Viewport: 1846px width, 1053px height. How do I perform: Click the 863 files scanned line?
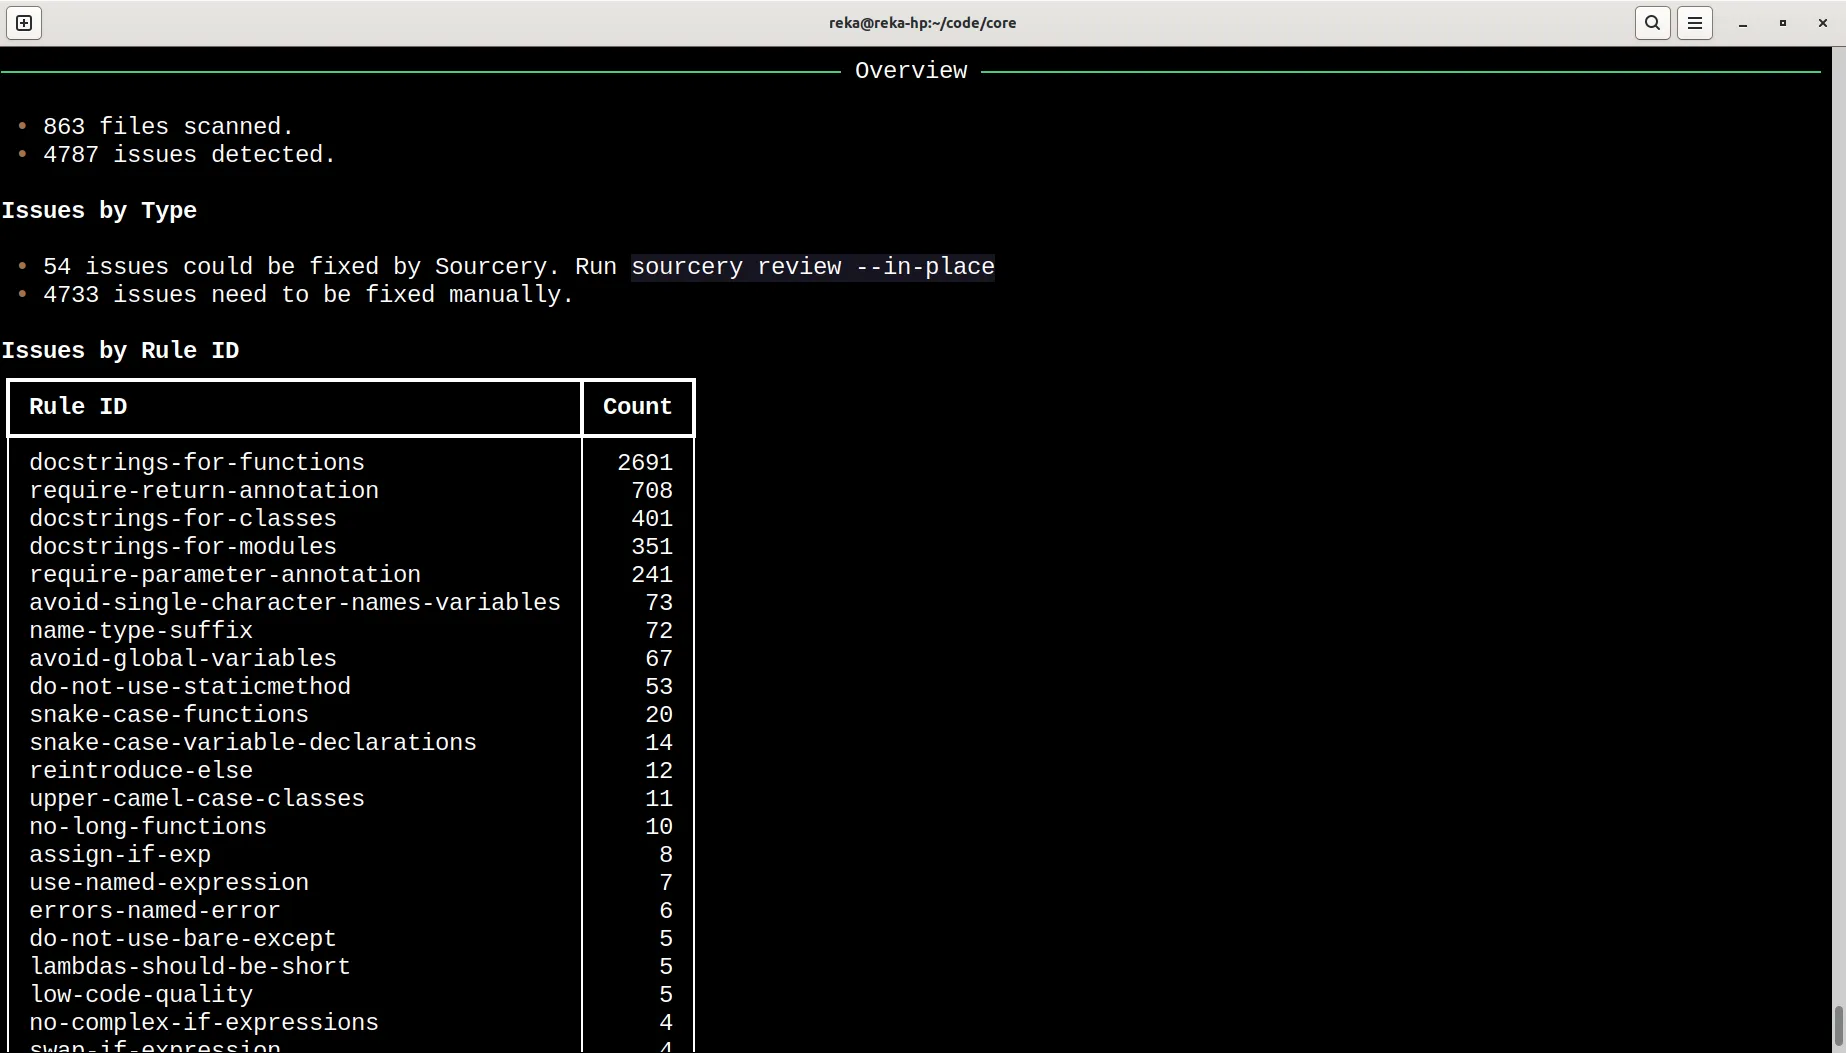click(168, 126)
